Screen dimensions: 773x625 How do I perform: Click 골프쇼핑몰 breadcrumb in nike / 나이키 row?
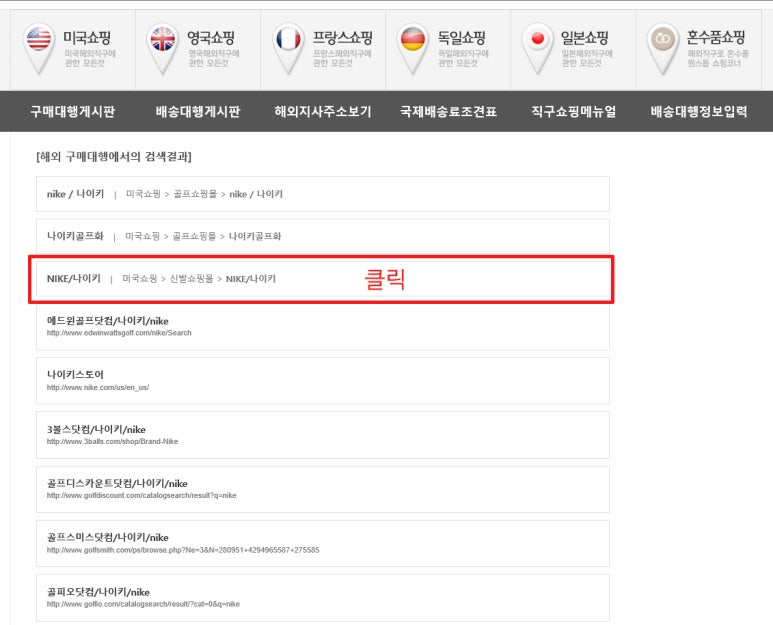[x=195, y=194]
